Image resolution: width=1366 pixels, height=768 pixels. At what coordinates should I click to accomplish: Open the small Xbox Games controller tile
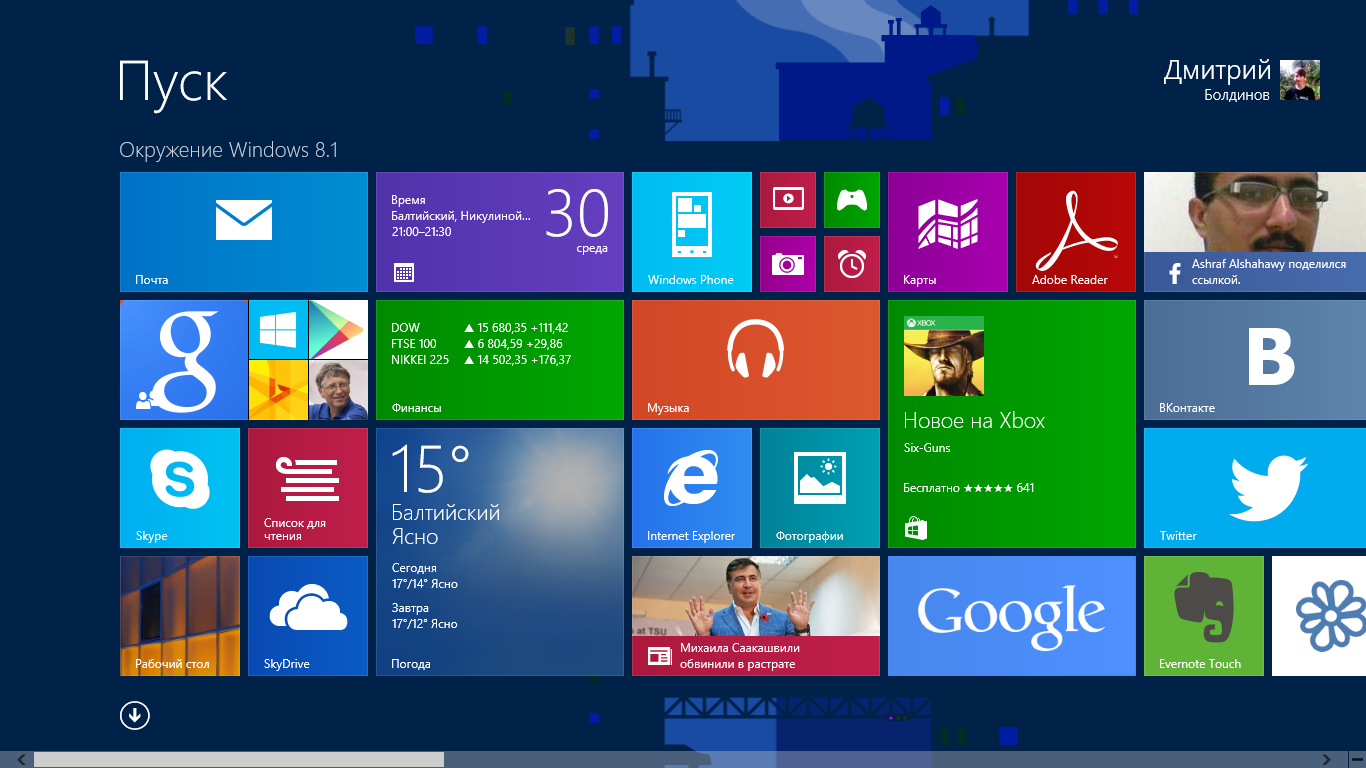point(852,200)
